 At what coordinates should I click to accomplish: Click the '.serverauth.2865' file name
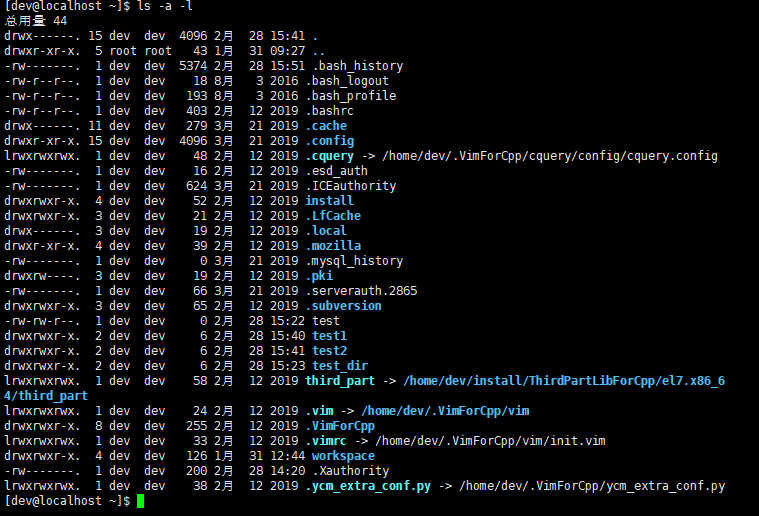tap(364, 291)
